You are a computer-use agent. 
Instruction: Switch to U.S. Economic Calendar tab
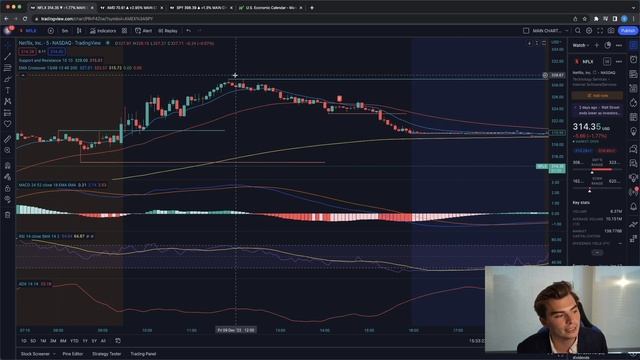270,8
